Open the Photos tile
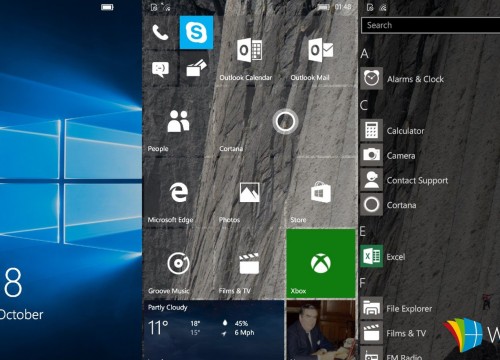500x360 pixels. 249,193
